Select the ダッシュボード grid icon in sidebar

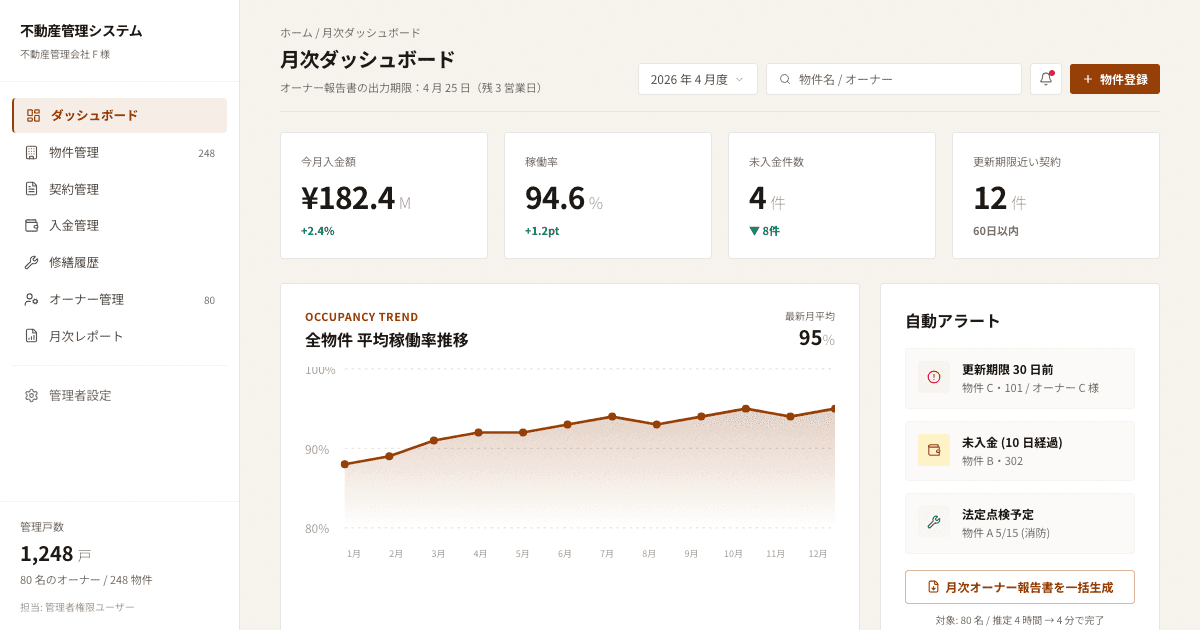click(30, 115)
